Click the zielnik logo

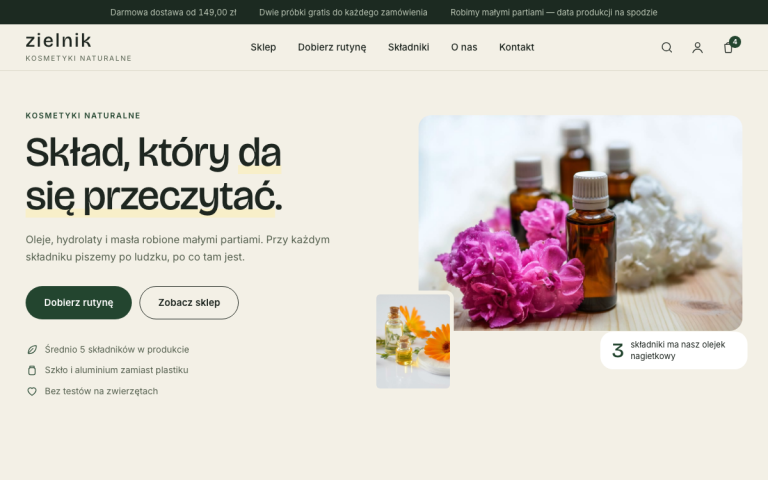(78, 47)
